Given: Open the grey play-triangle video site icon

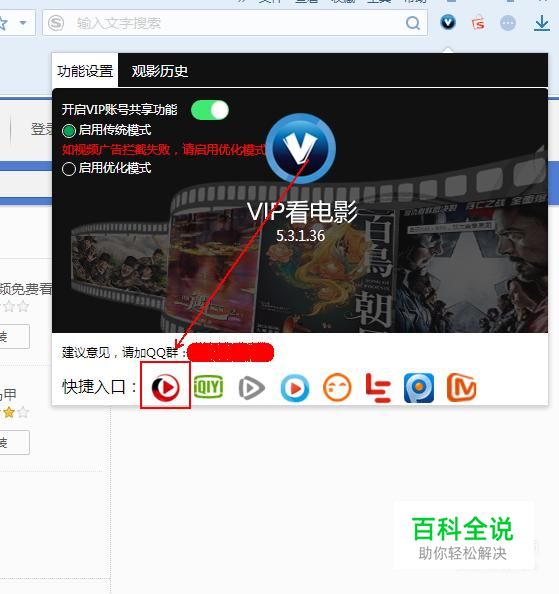Looking at the screenshot, I should 251,388.
